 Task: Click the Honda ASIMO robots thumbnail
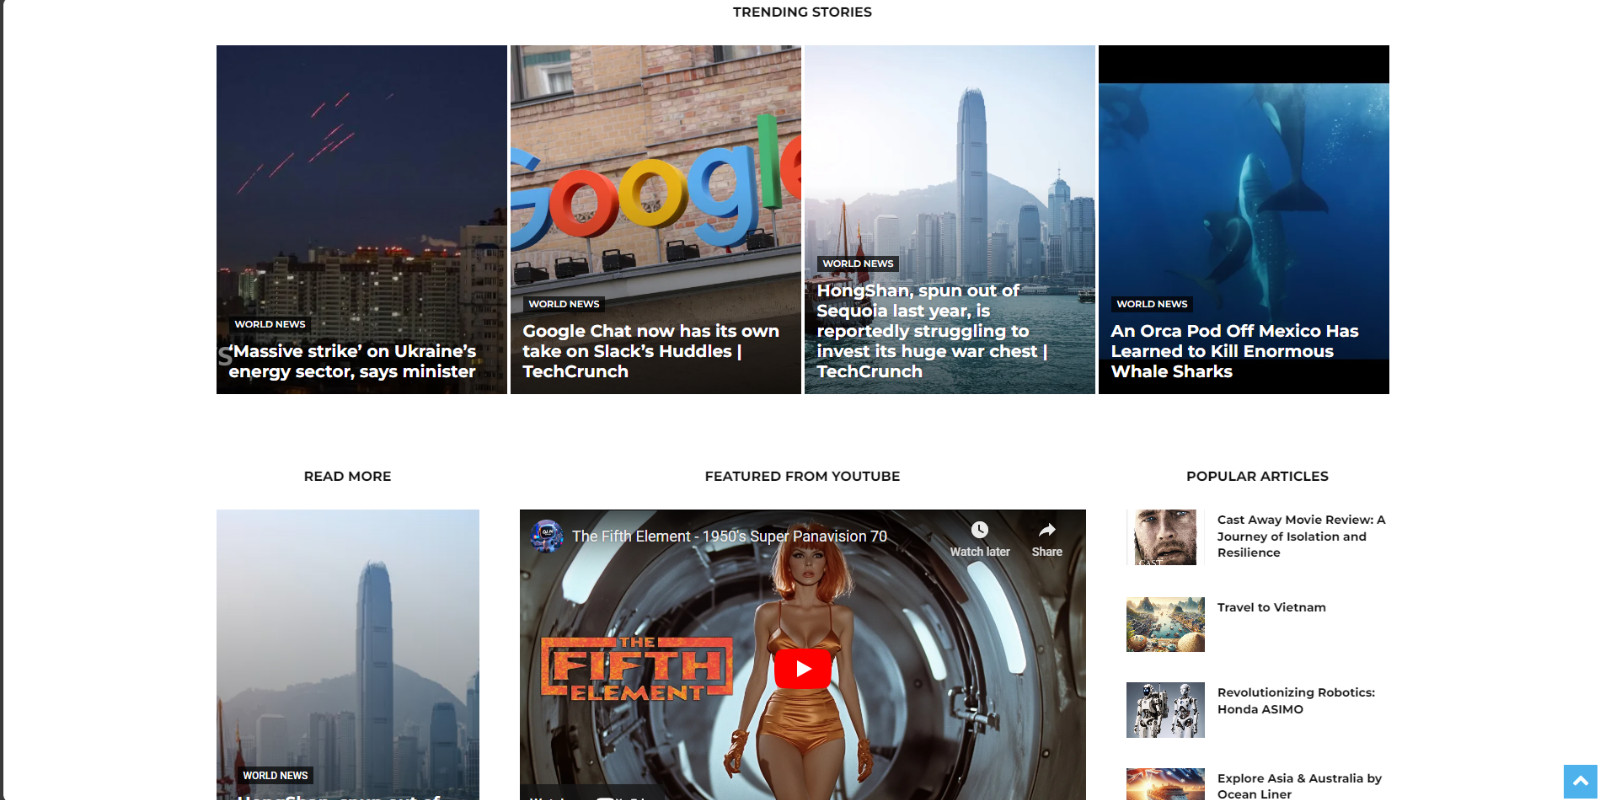tap(1165, 710)
